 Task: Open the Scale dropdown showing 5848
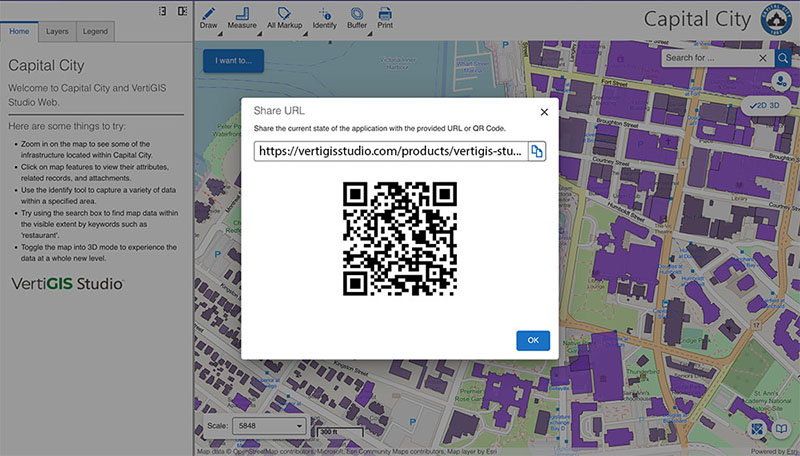pos(269,426)
